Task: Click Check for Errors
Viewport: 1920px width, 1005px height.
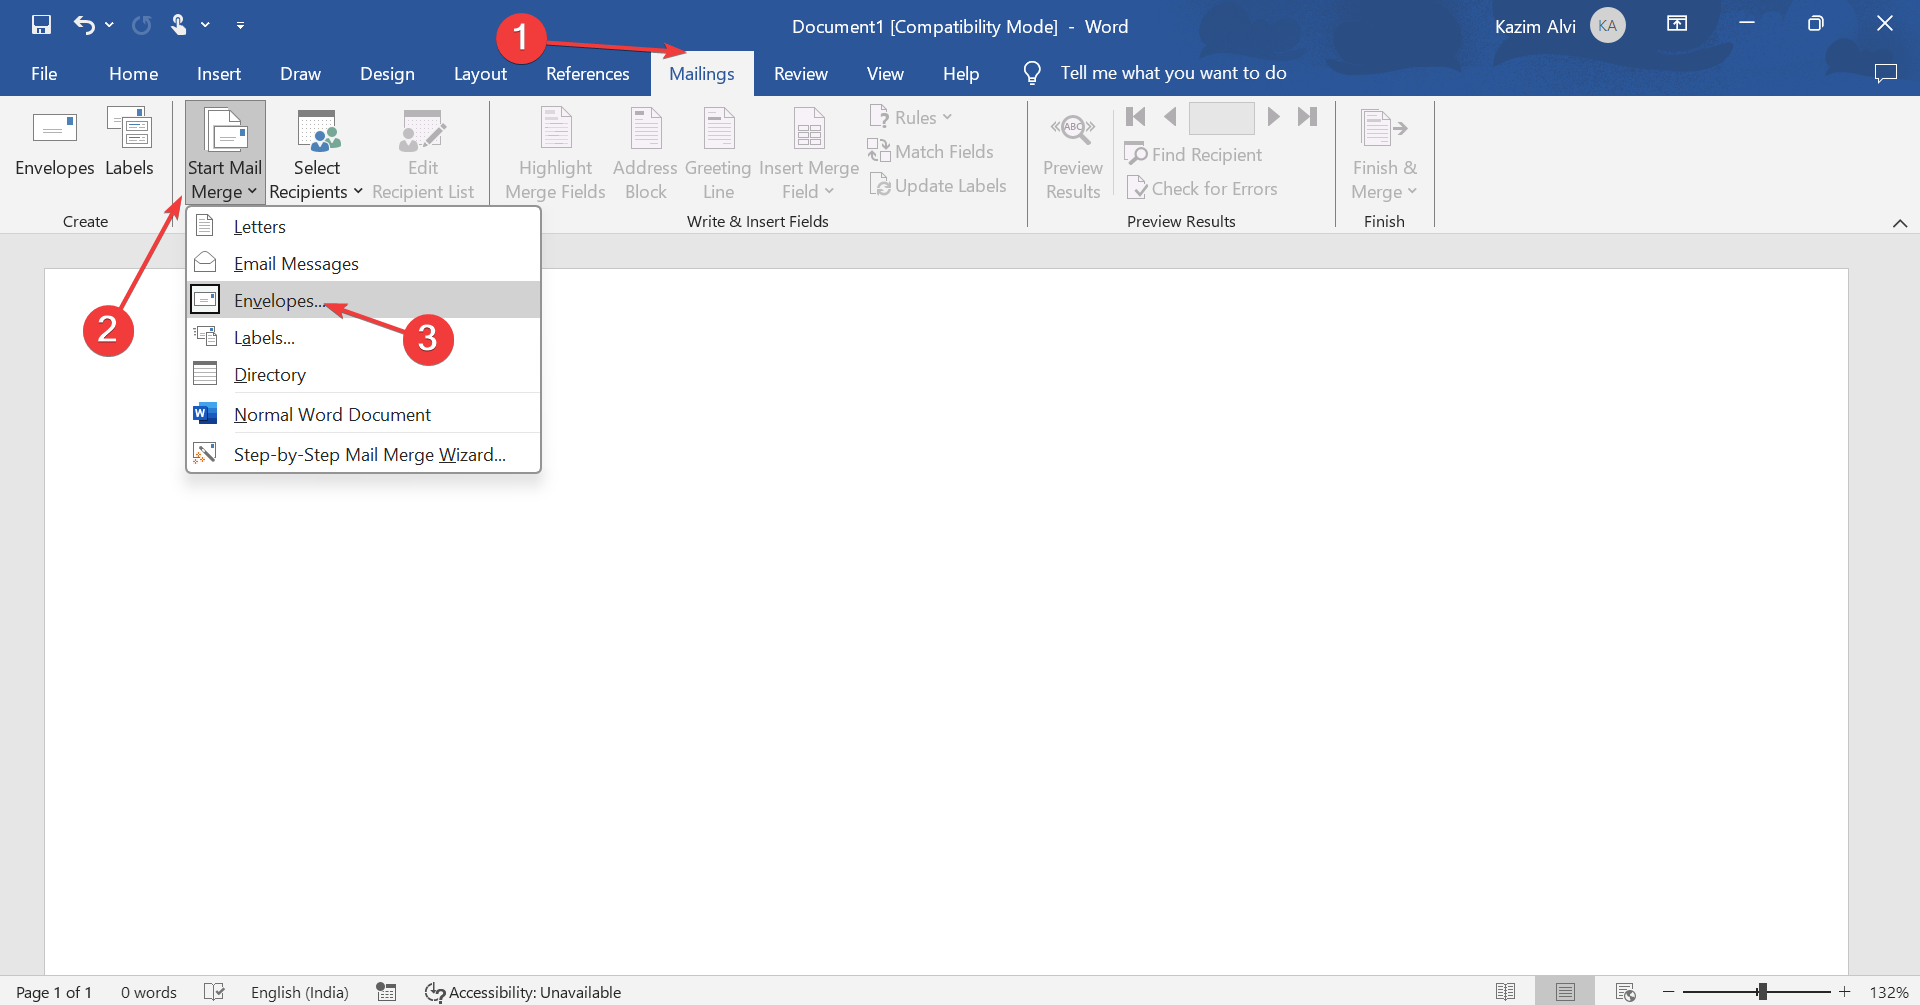Action: point(1202,189)
